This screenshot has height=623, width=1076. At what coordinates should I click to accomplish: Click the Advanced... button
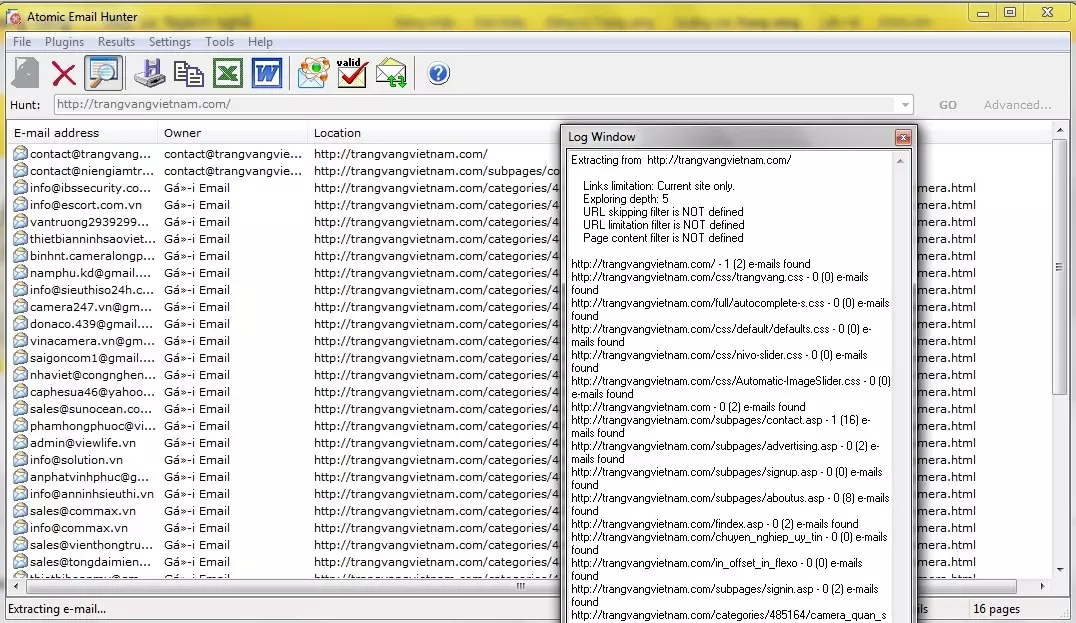tap(1017, 105)
